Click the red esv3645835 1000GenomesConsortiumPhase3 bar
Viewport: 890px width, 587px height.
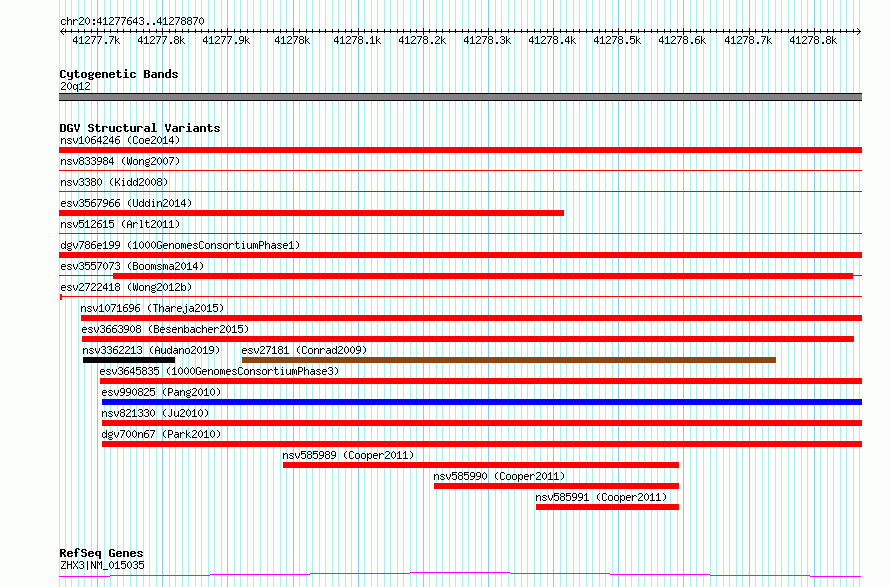(x=481, y=381)
